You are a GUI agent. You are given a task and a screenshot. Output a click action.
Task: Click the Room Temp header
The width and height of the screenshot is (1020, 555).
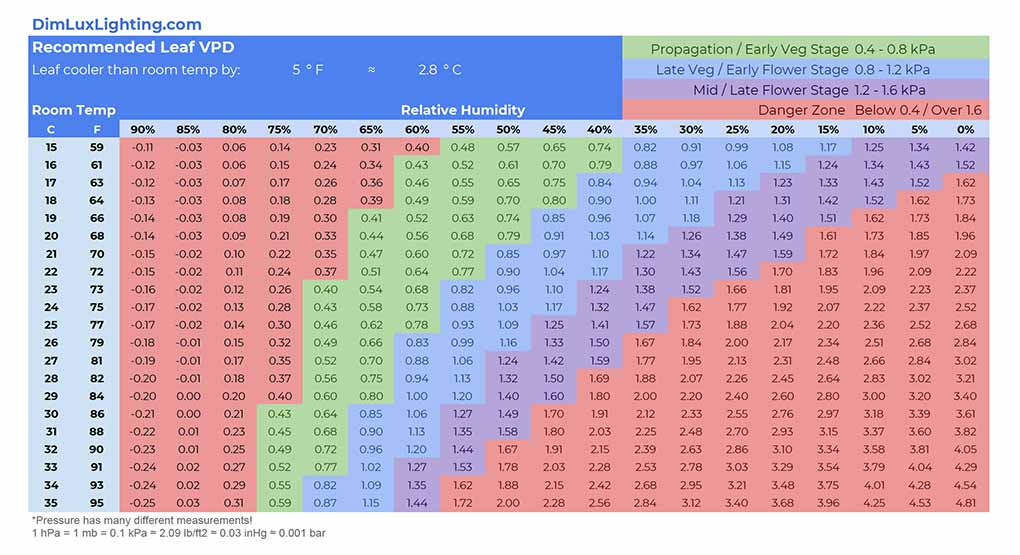(x=73, y=110)
